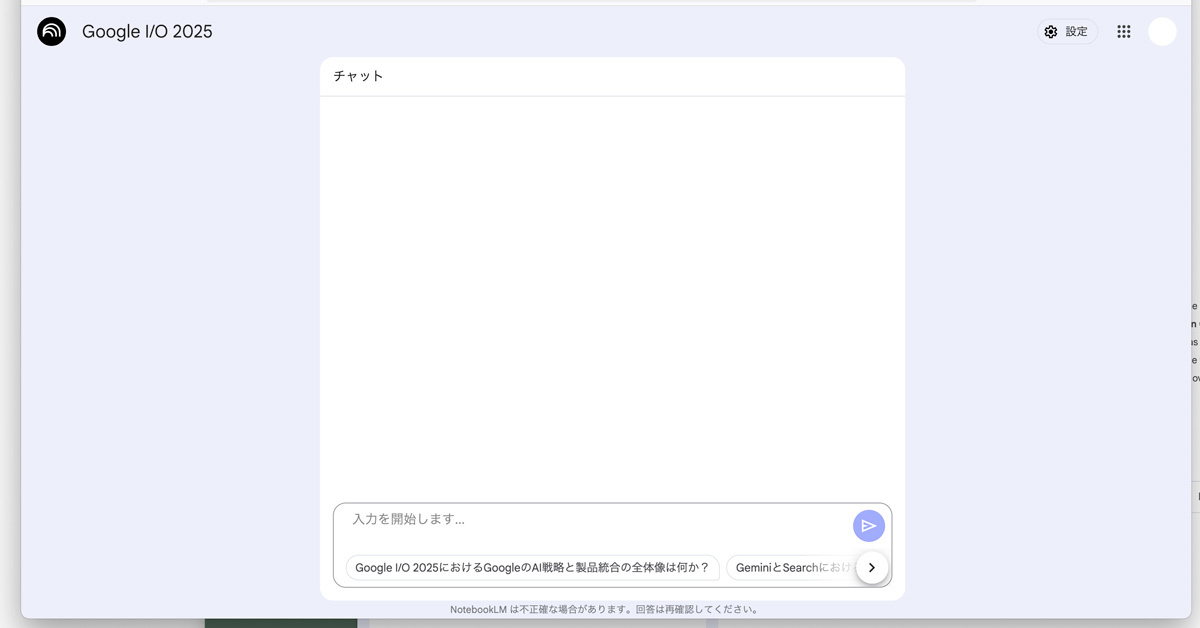Focus the 入力を開始します chat input field
1200x628 pixels.
pos(595,520)
